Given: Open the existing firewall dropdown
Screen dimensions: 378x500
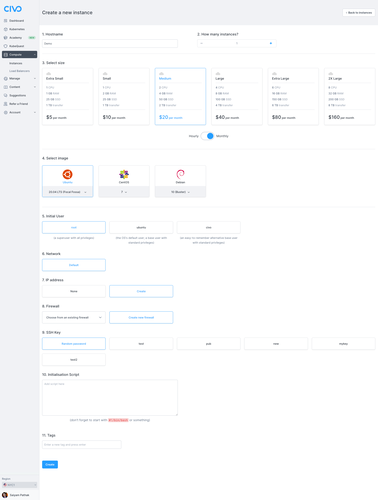Looking at the screenshot, I should coord(74,317).
